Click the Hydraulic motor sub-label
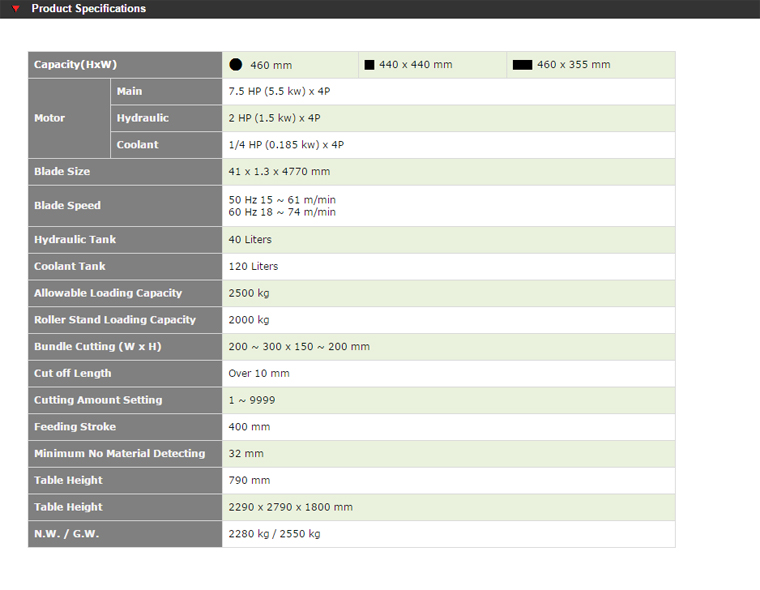Viewport: 760px width, 590px height. click(142, 118)
